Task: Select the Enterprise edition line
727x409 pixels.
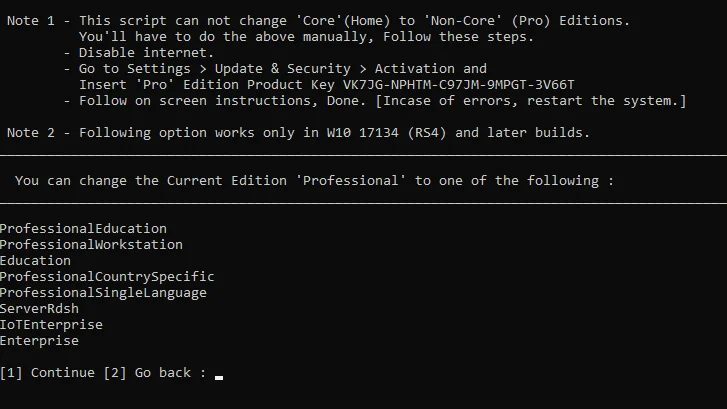Action: tap(39, 341)
